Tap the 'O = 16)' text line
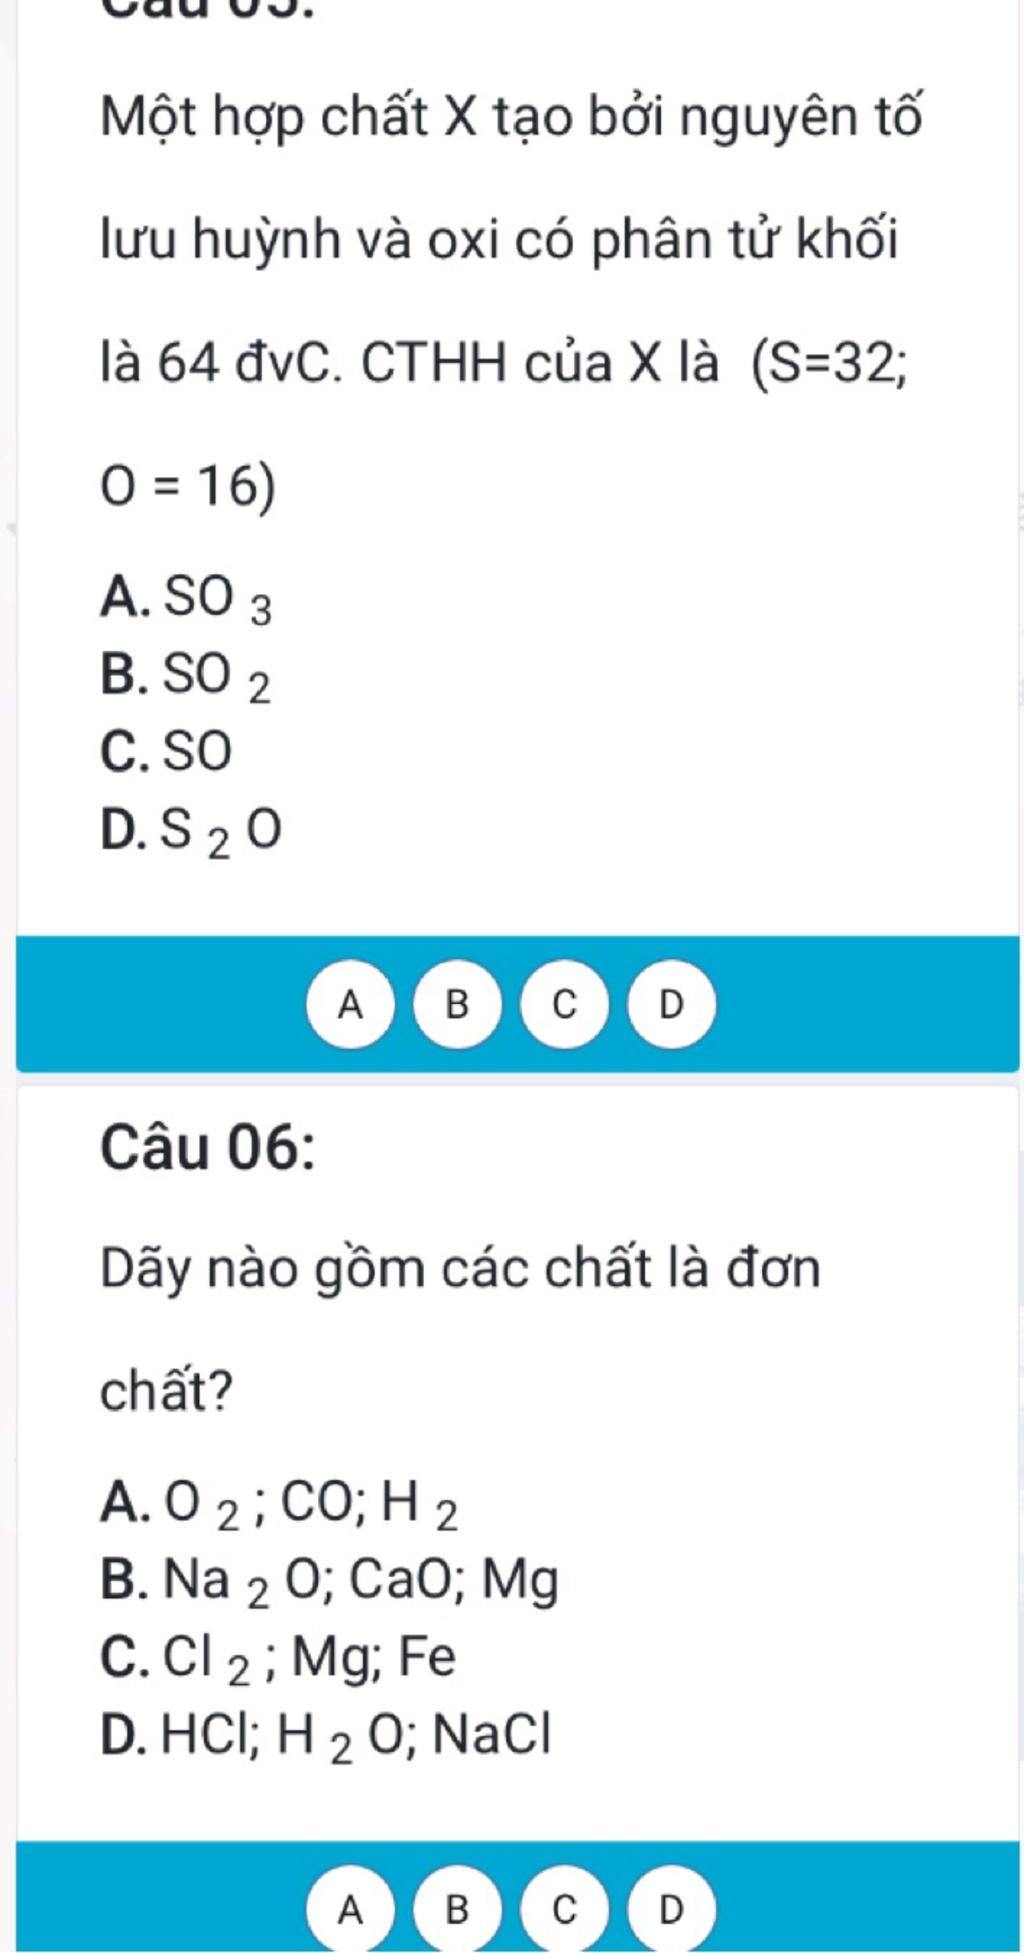This screenshot has height=1953, width=1024. tap(188, 487)
